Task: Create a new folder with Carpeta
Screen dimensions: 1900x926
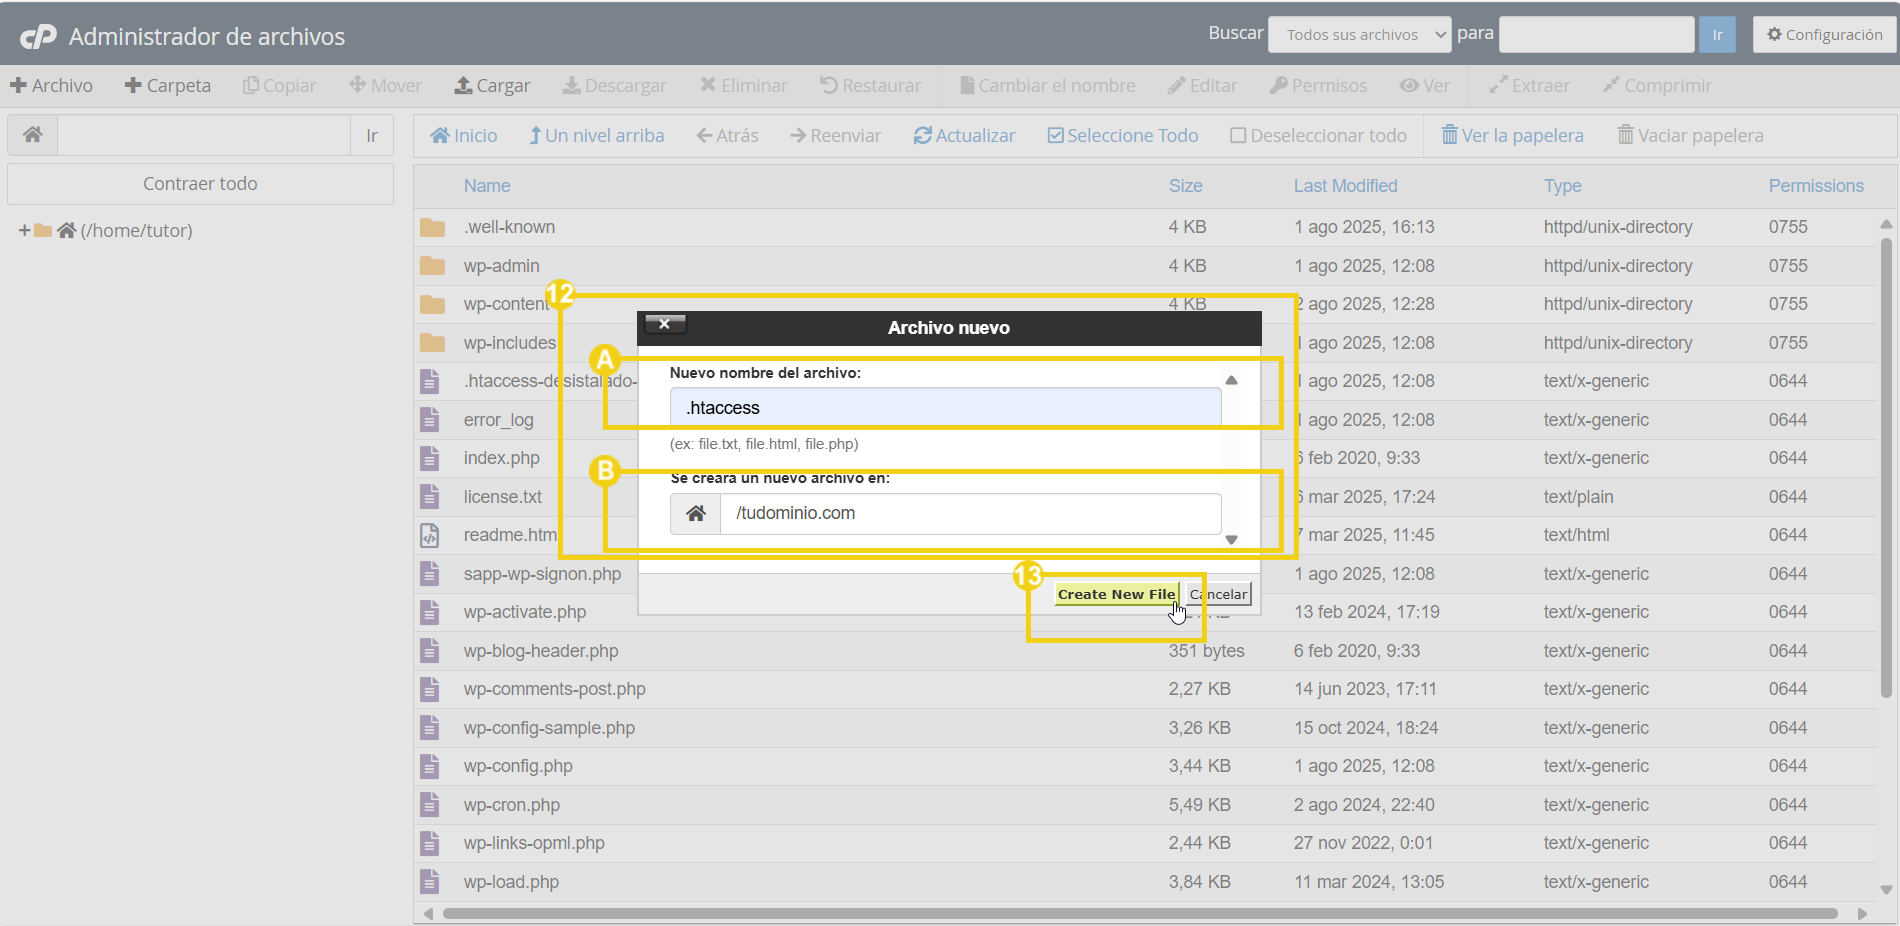Action: [x=168, y=86]
